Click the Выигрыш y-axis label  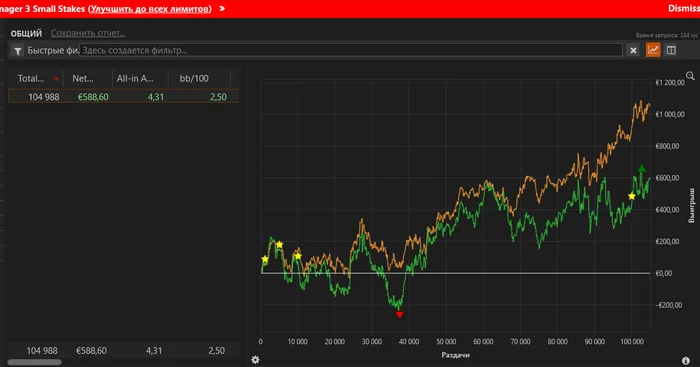click(692, 205)
